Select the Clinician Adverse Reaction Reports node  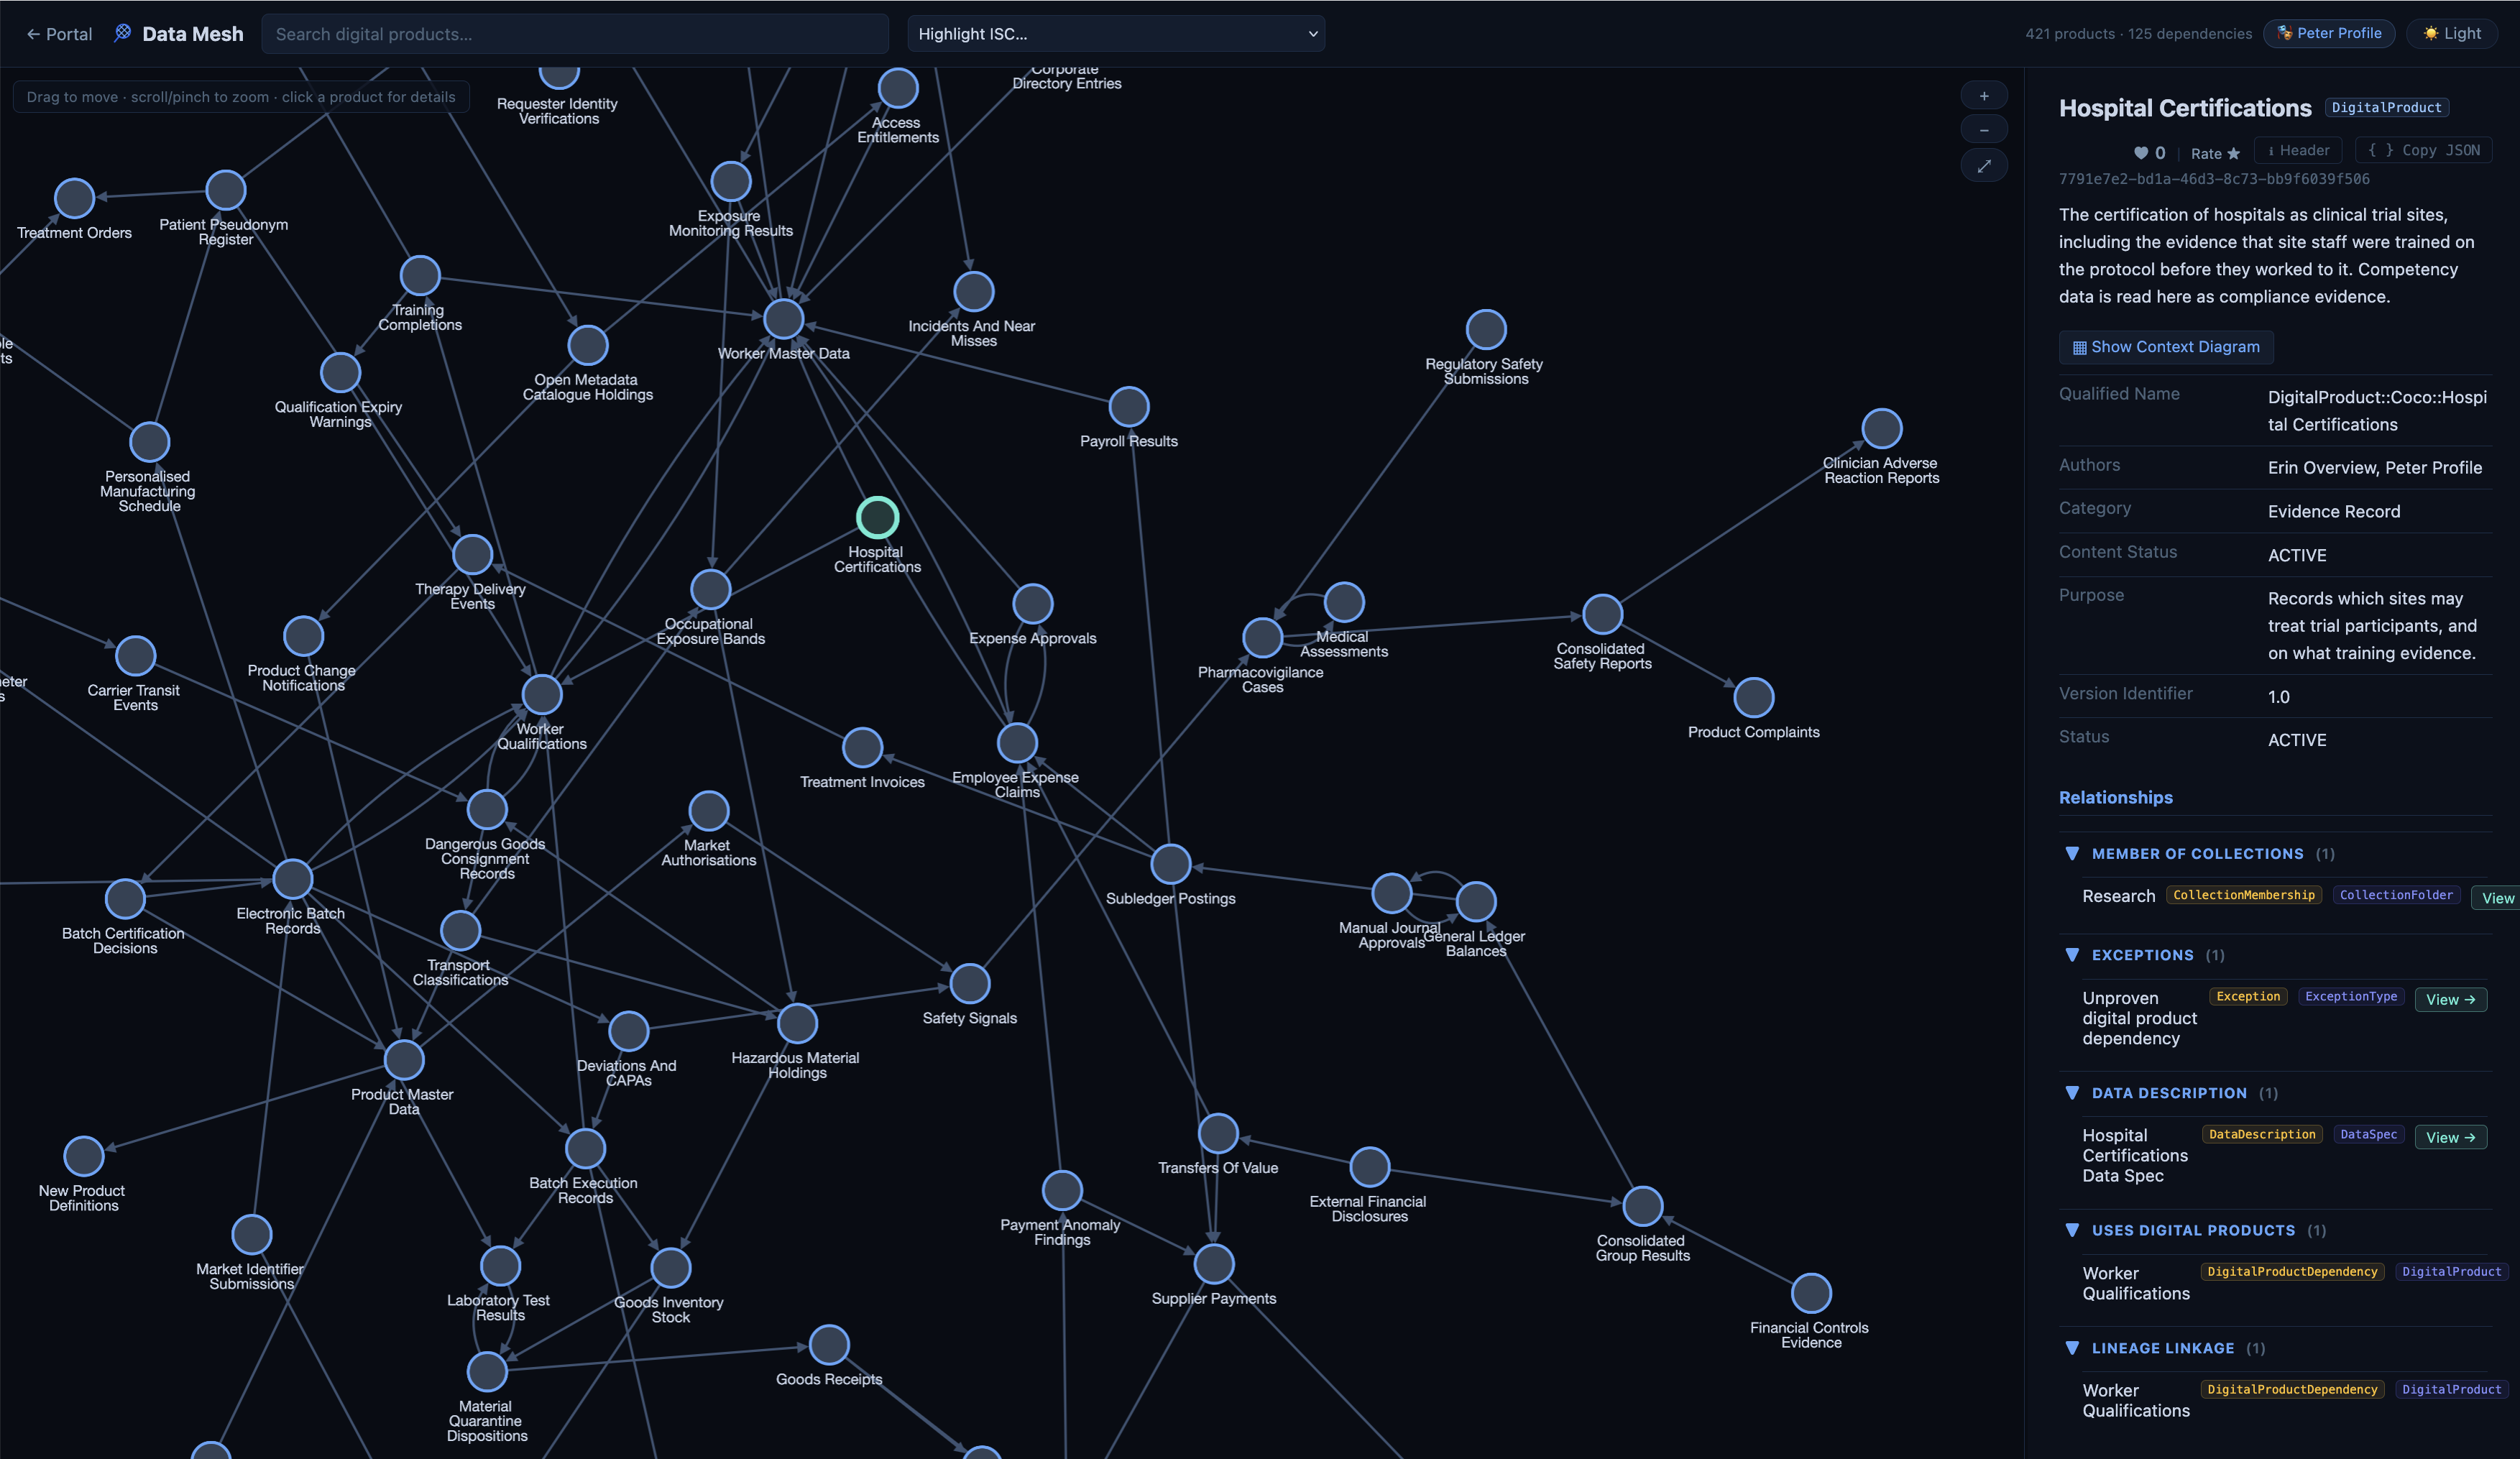1881,429
